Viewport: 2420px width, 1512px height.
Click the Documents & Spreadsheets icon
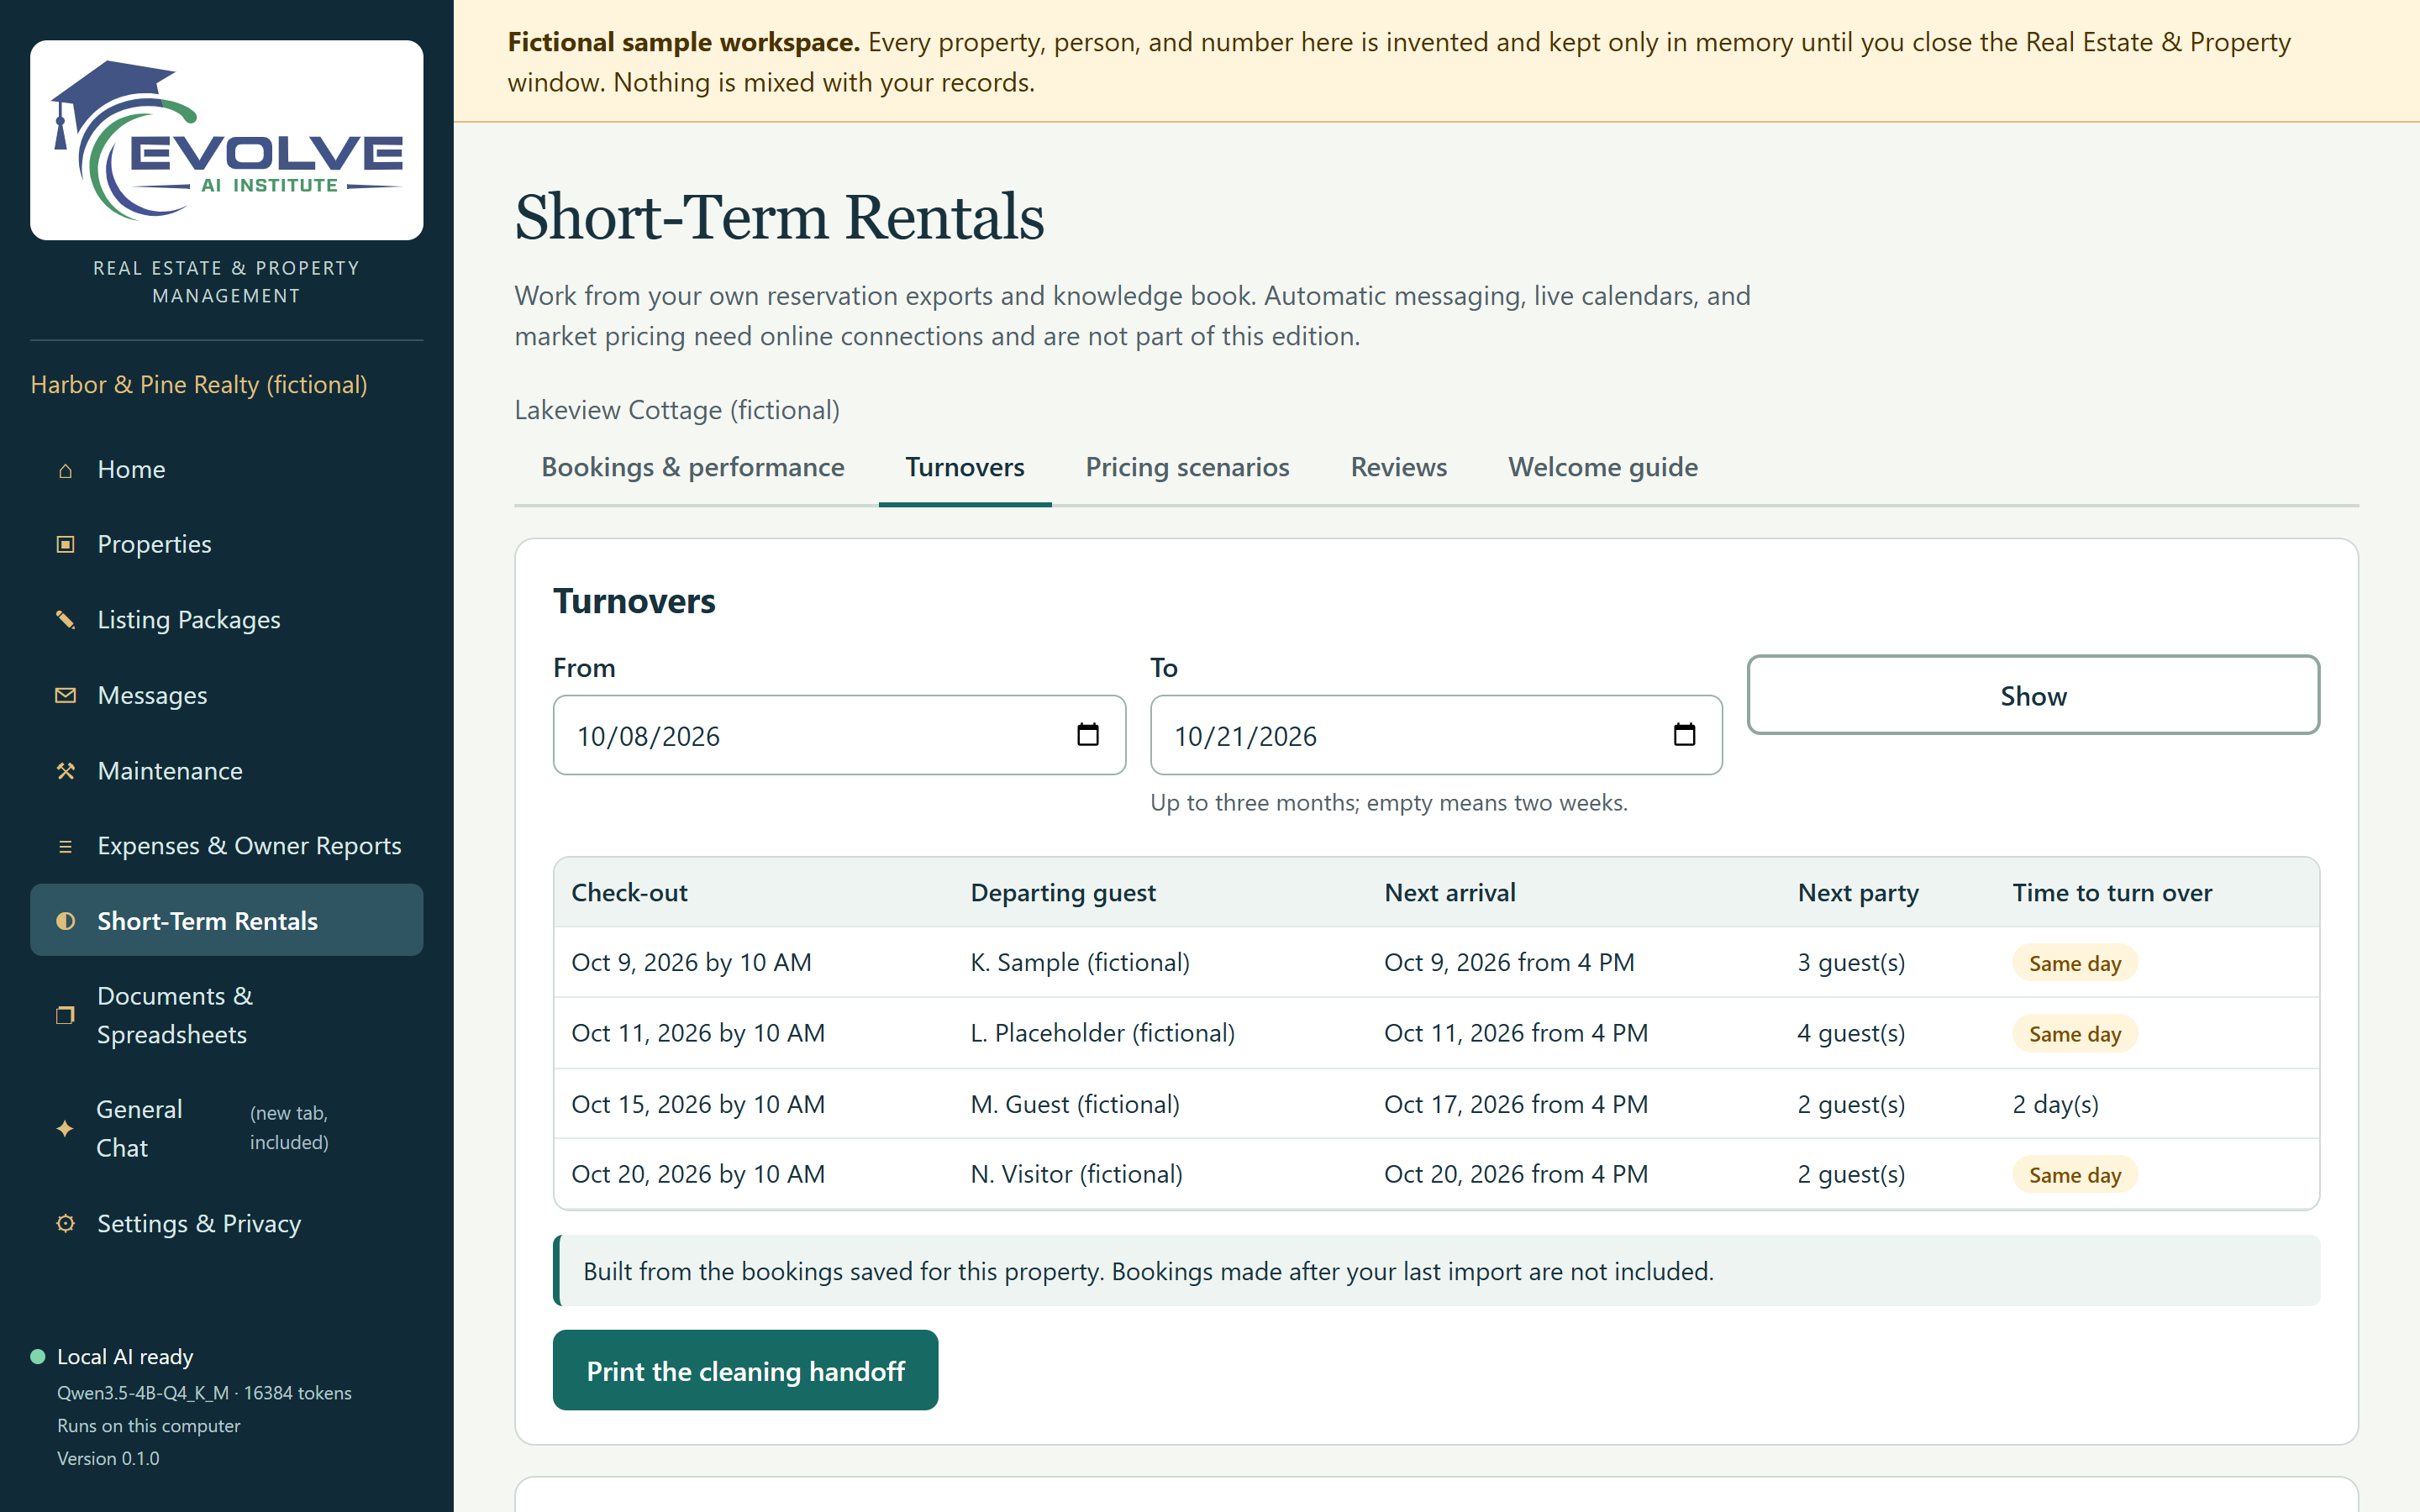pos(65,1015)
